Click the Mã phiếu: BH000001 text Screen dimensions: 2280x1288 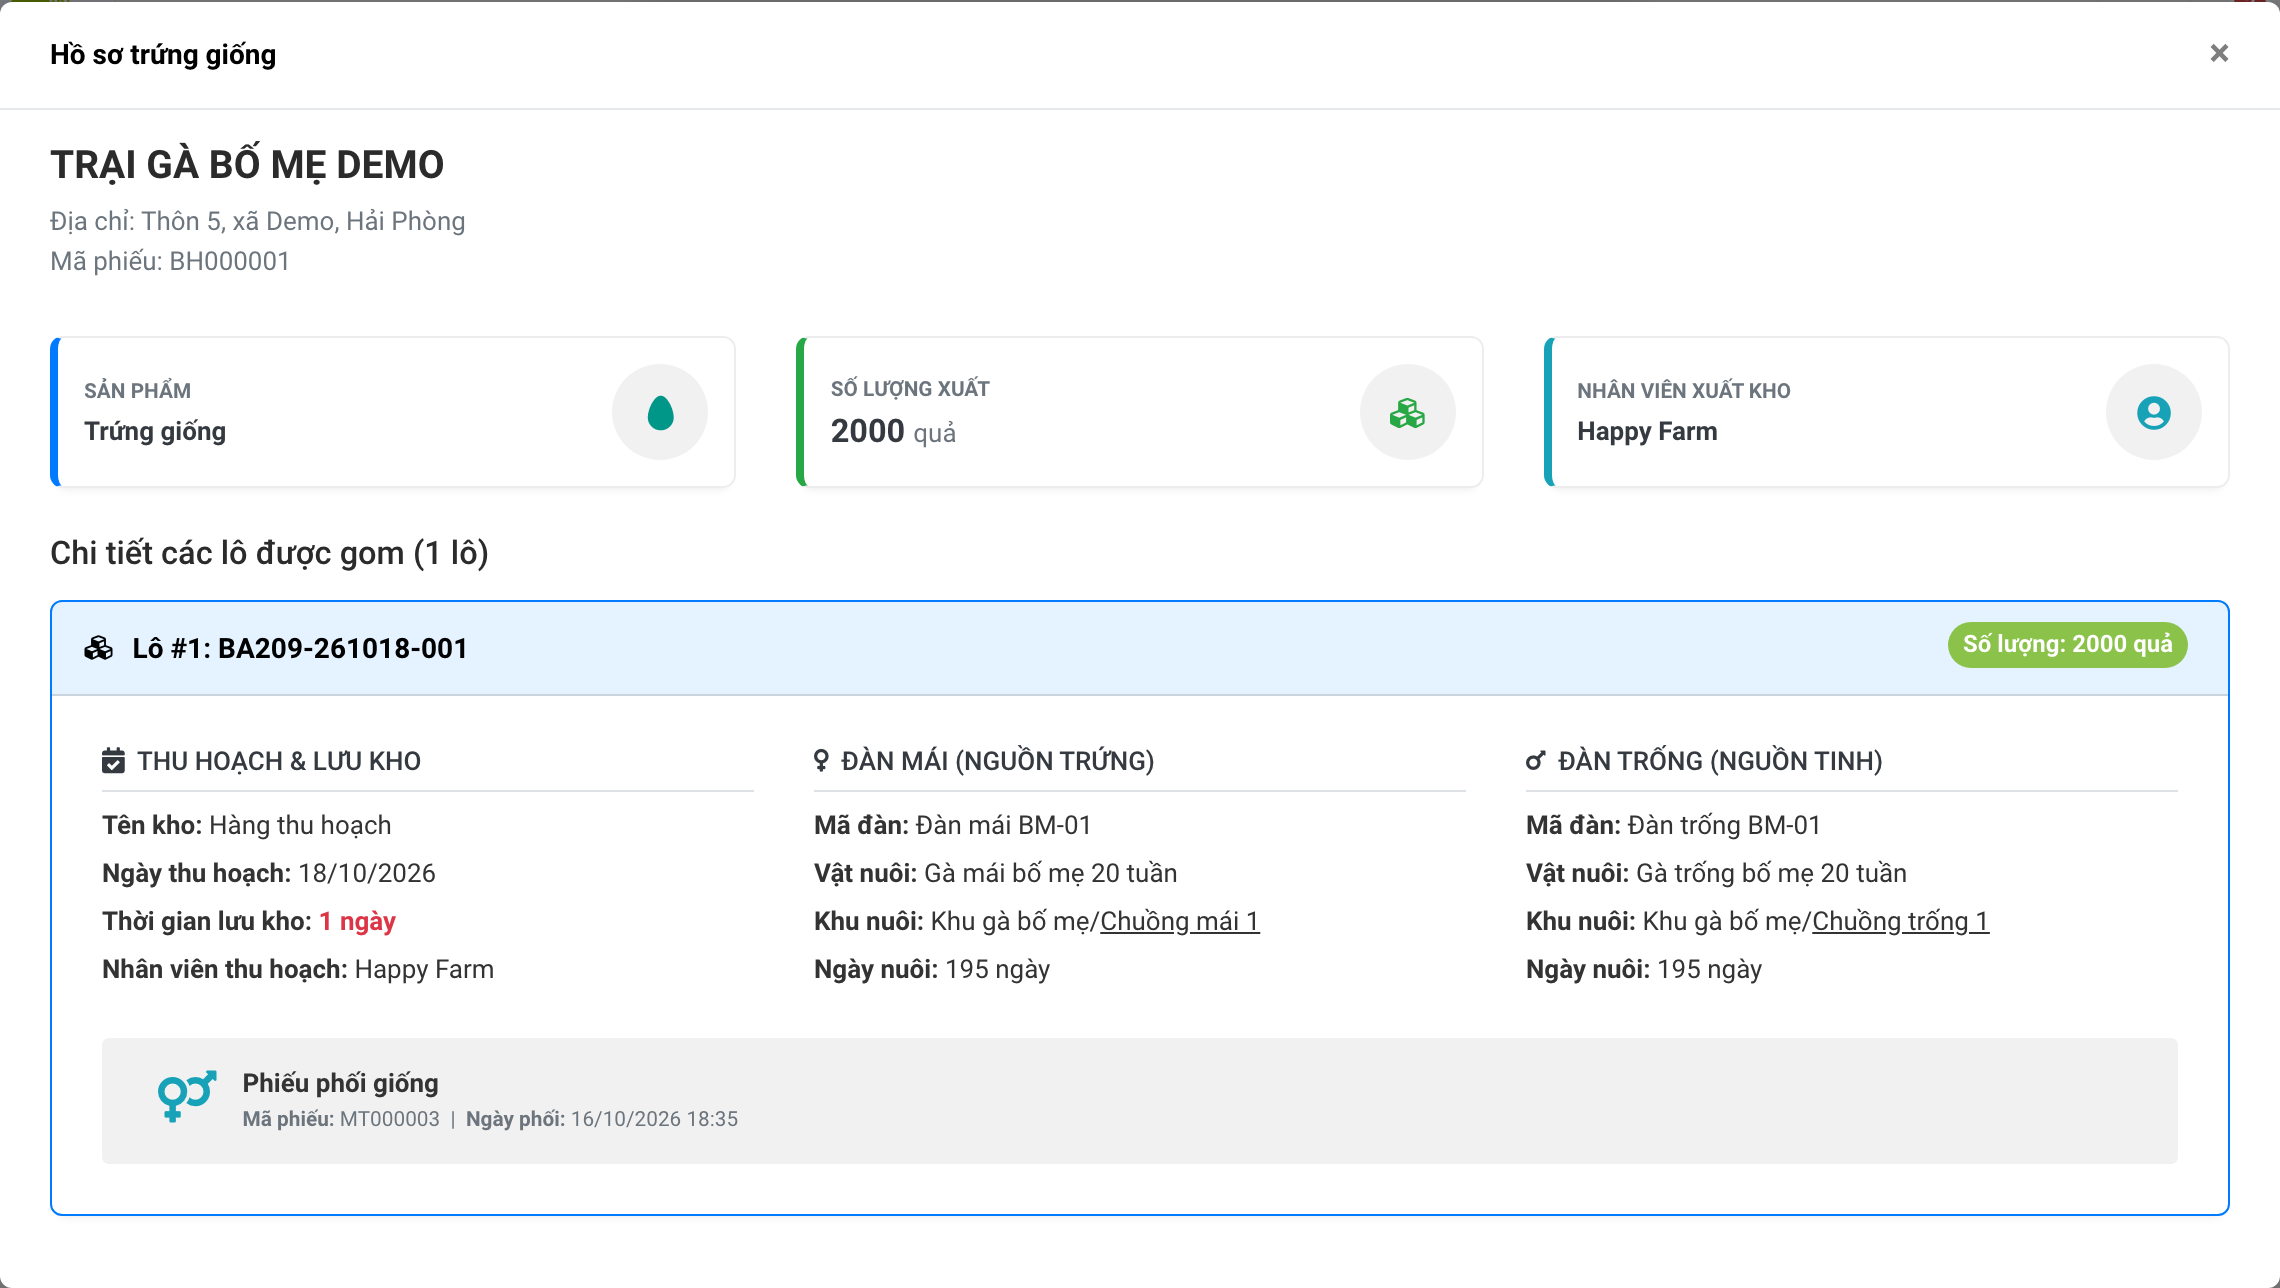click(x=170, y=261)
